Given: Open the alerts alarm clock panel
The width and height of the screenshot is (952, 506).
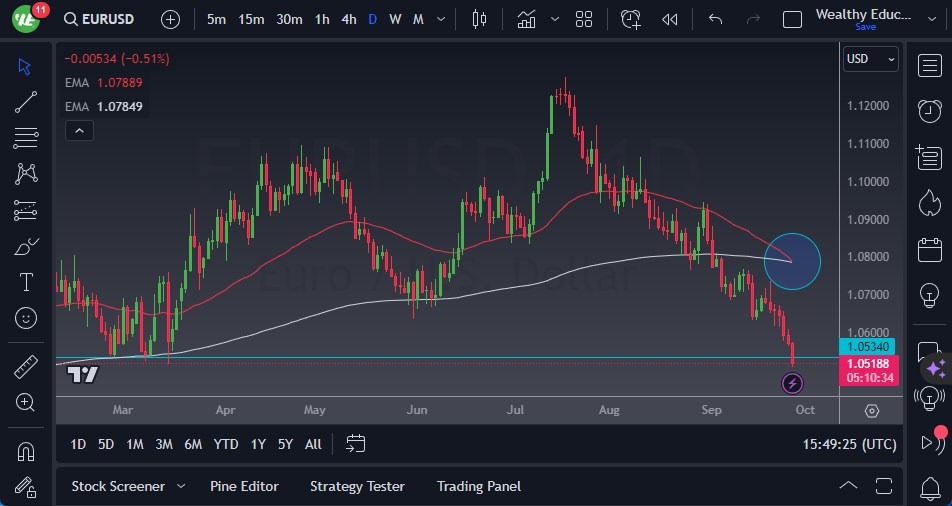Looking at the screenshot, I should (929, 110).
